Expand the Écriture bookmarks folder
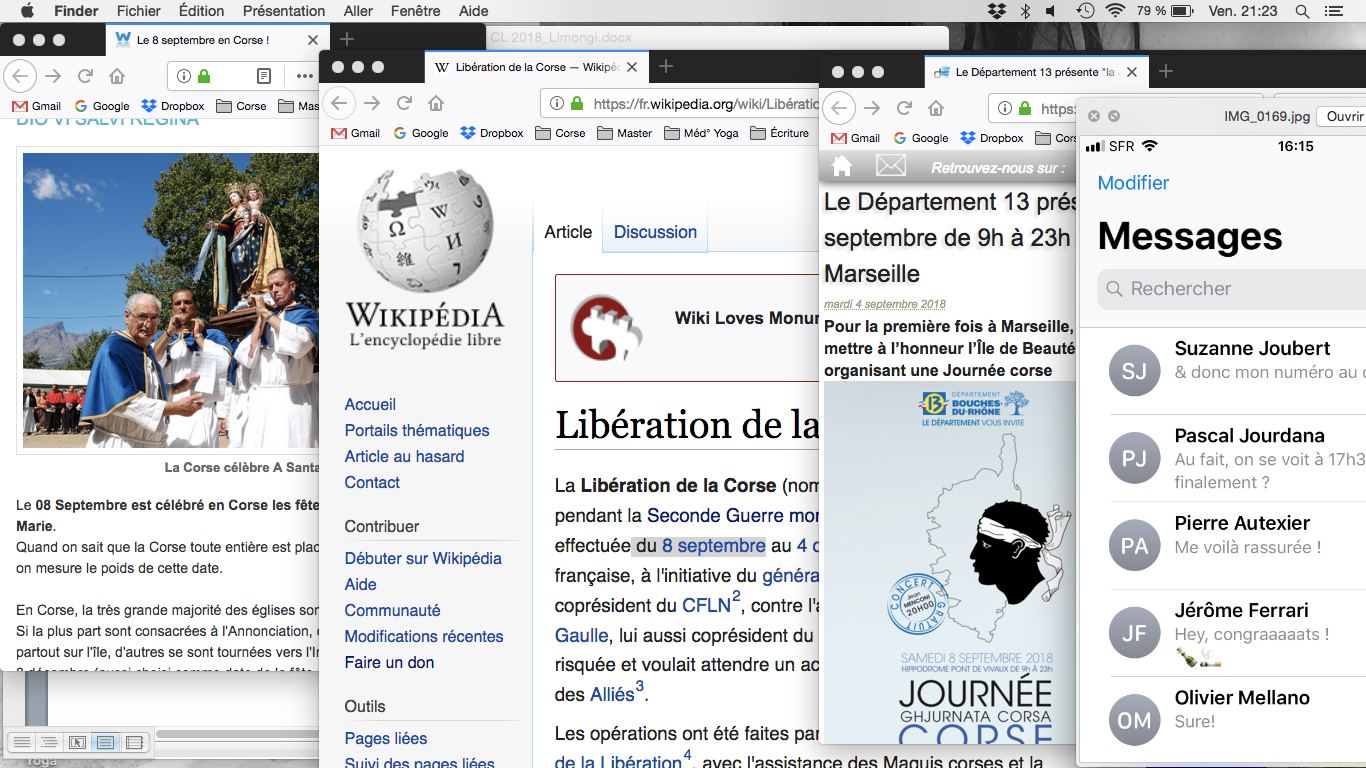Viewport: 1366px width, 768px height. point(778,133)
